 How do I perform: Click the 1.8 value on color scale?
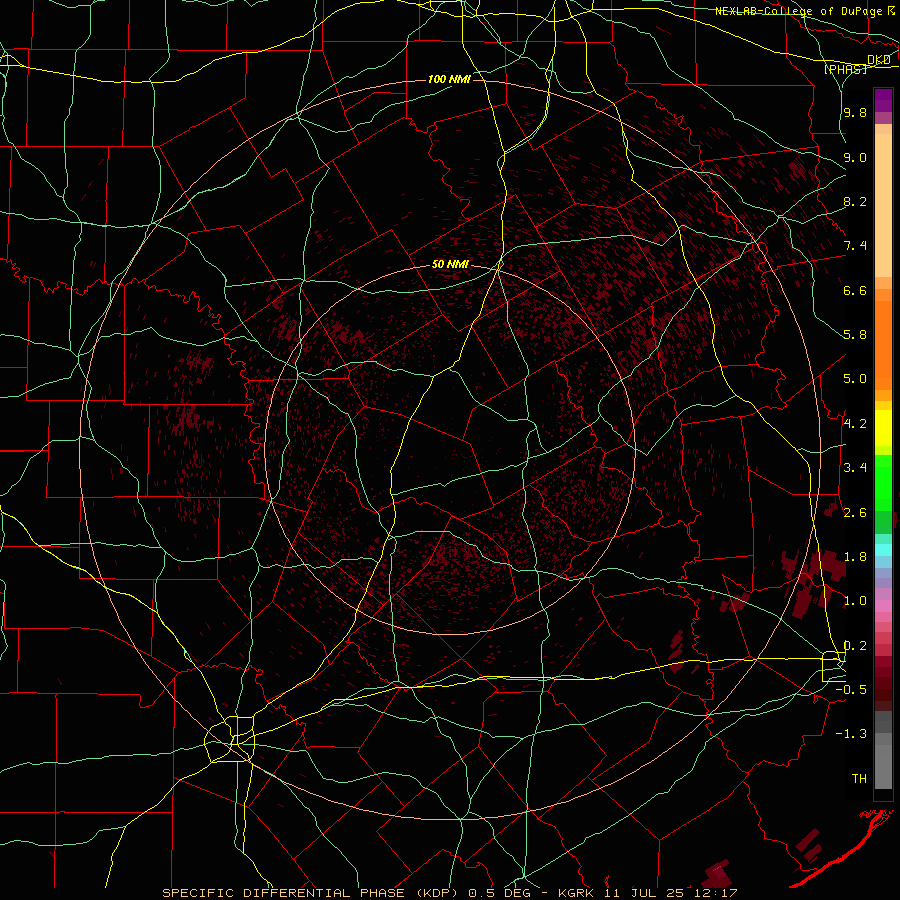click(855, 557)
